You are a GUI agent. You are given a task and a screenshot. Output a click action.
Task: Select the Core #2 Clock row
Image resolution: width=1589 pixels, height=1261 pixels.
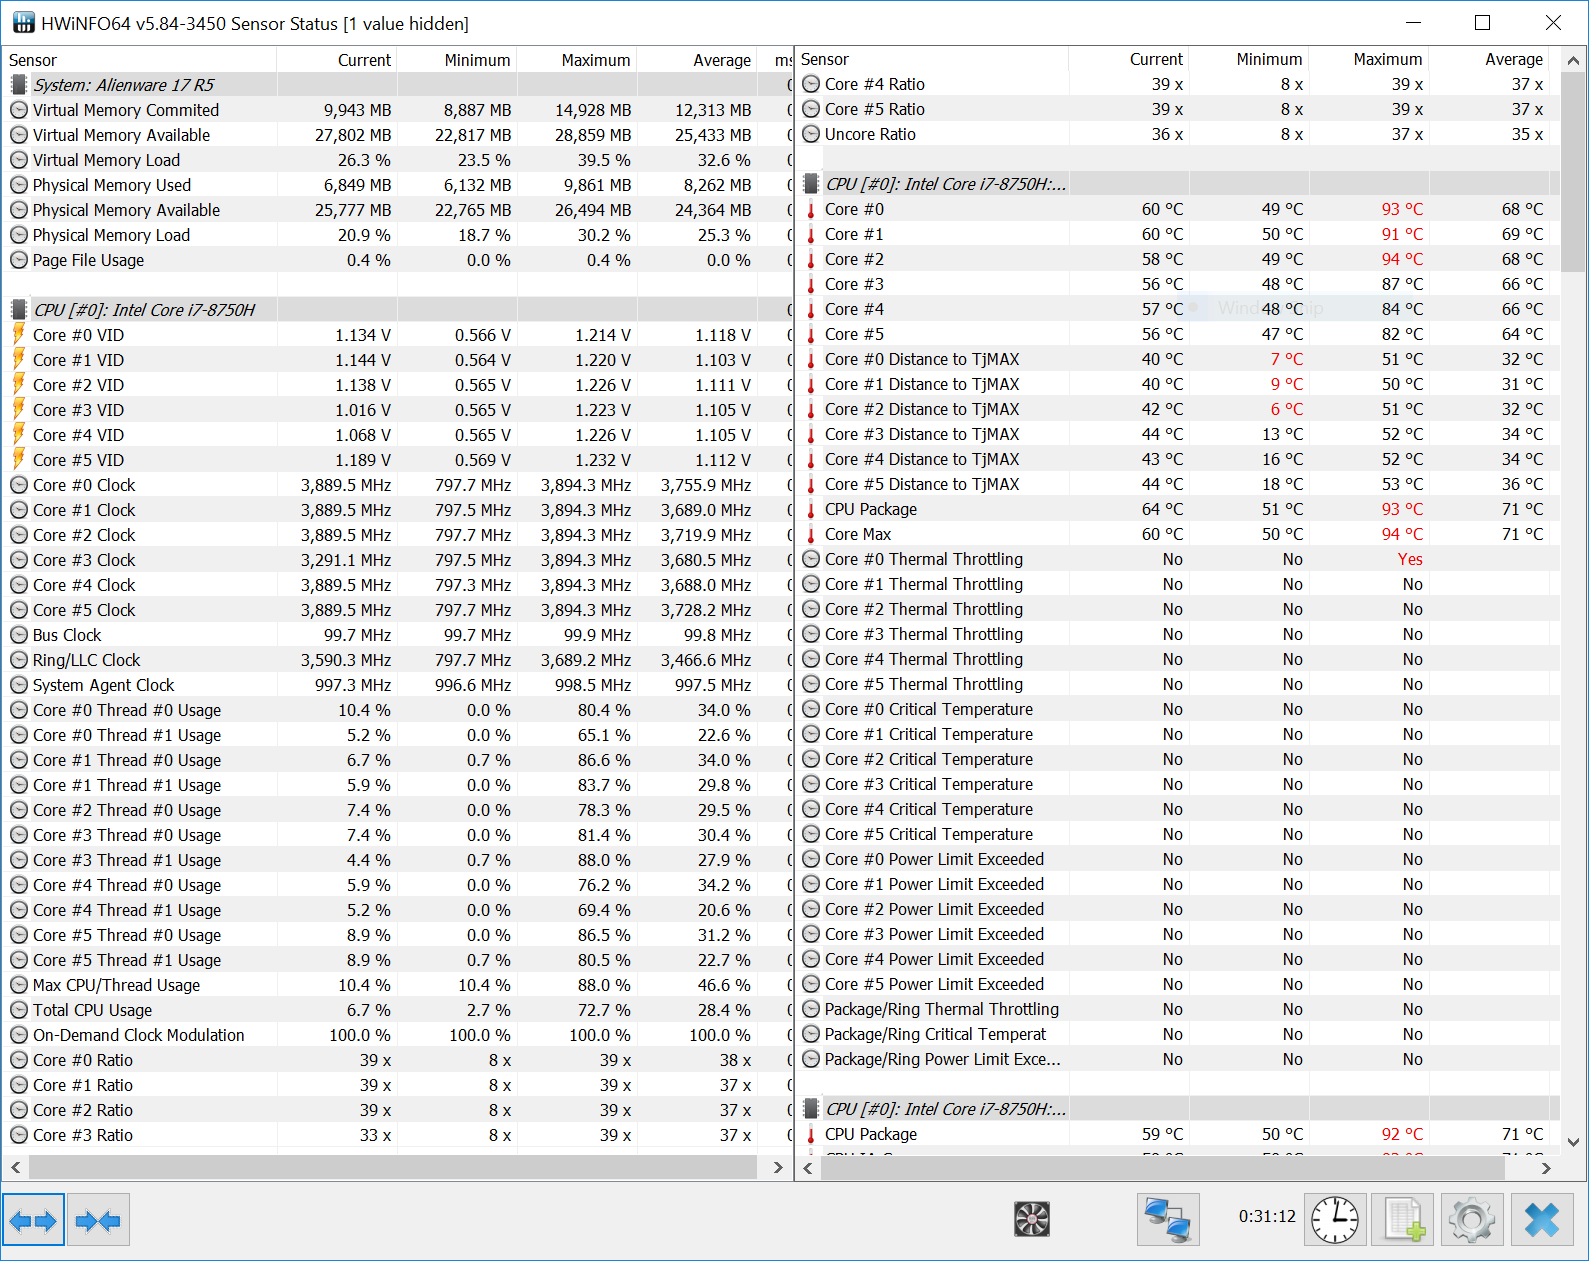click(x=399, y=535)
